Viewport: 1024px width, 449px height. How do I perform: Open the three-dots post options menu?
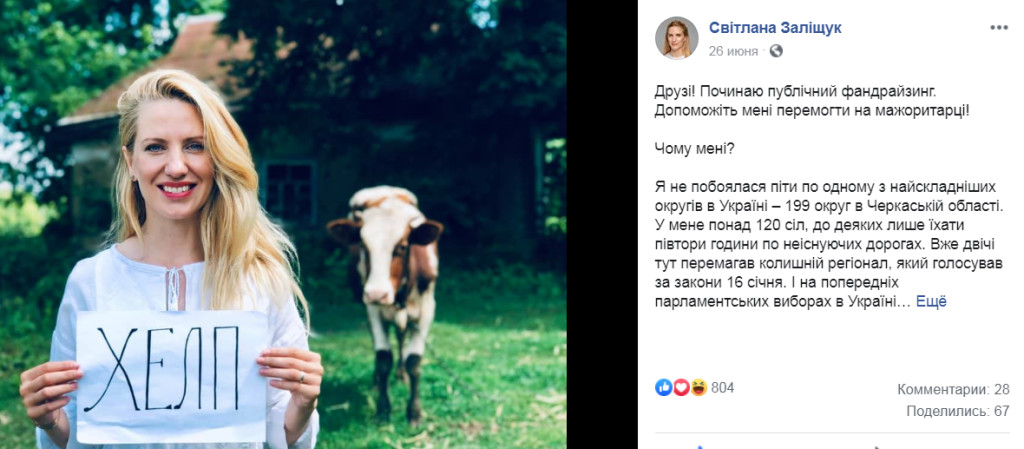999,27
